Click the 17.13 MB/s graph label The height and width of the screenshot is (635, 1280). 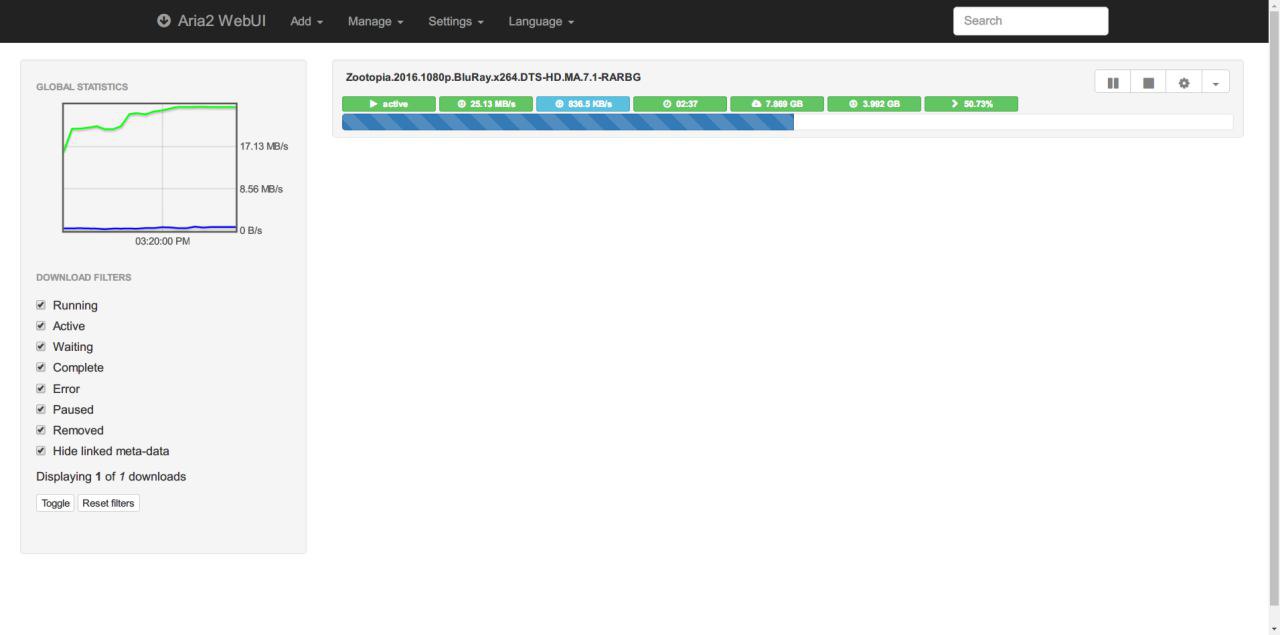(264, 146)
